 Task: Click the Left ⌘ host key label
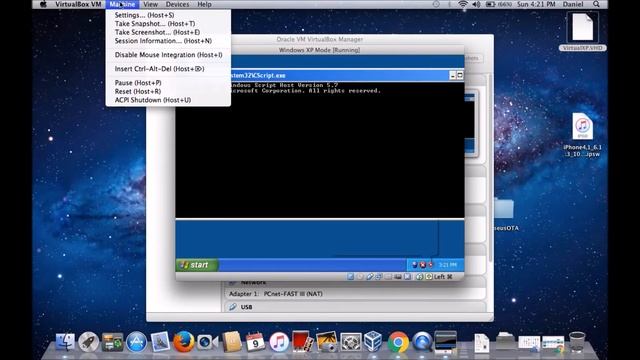(x=443, y=277)
